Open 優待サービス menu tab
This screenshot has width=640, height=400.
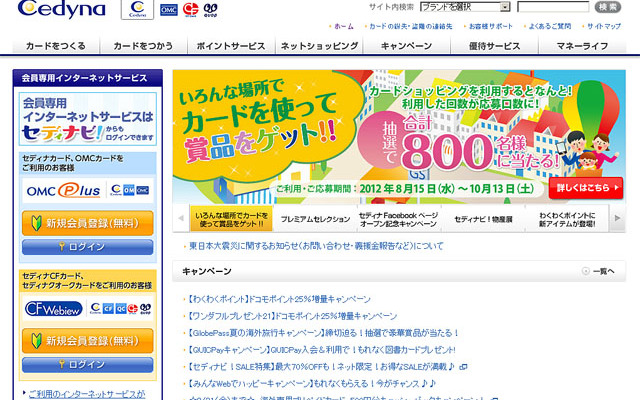494,46
